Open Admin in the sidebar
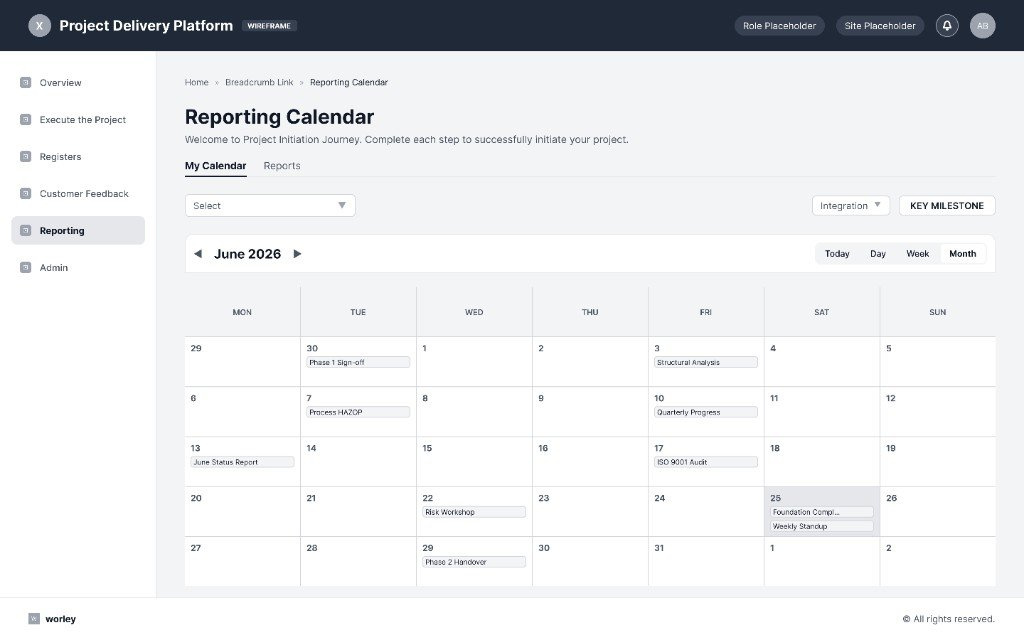1024x640 pixels. click(x=78, y=267)
